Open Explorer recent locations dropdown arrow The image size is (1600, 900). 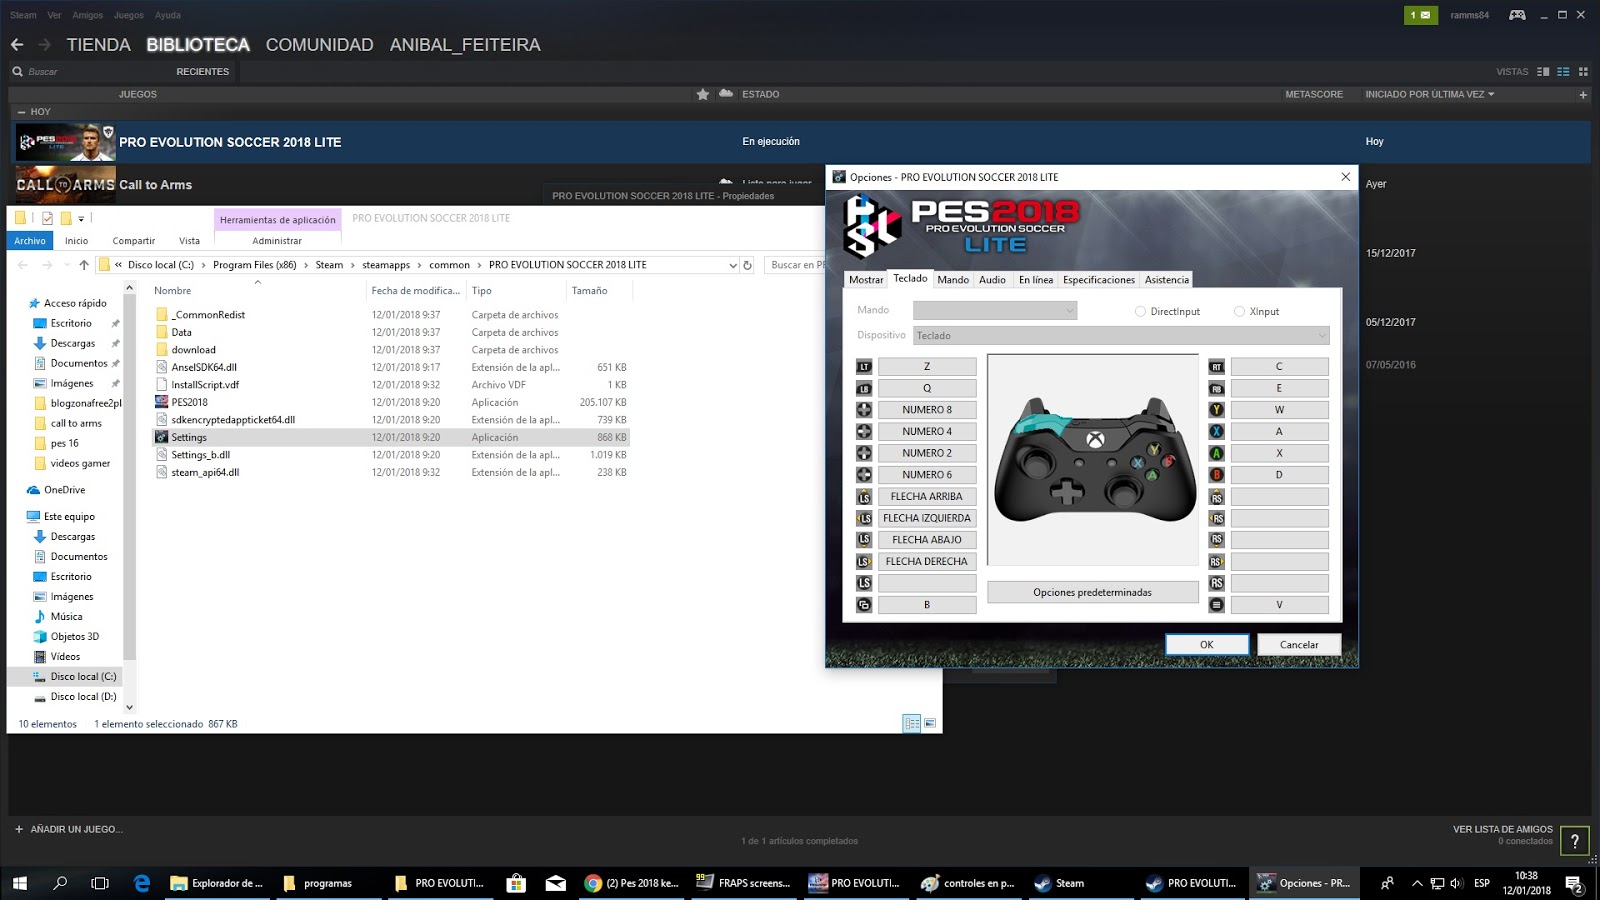[x=65, y=265]
